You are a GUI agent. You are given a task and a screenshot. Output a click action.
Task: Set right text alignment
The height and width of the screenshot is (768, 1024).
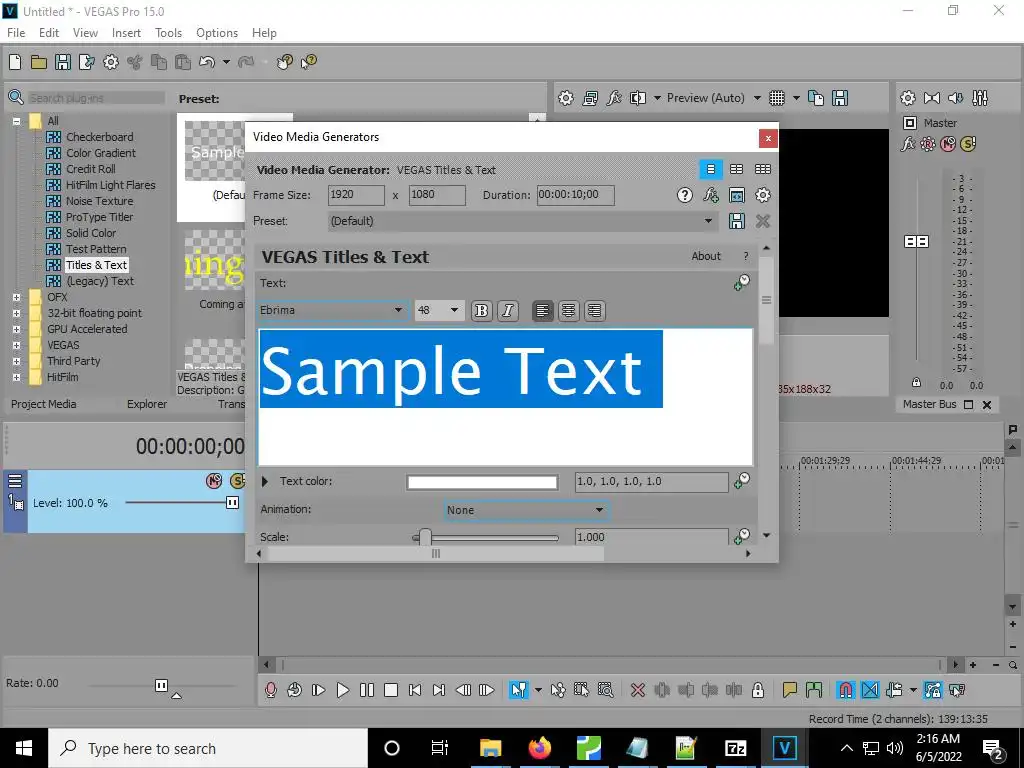click(x=594, y=311)
